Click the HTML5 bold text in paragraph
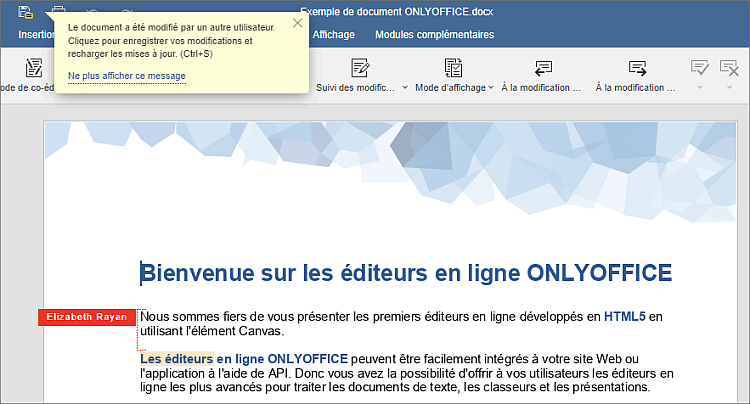 (x=624, y=317)
